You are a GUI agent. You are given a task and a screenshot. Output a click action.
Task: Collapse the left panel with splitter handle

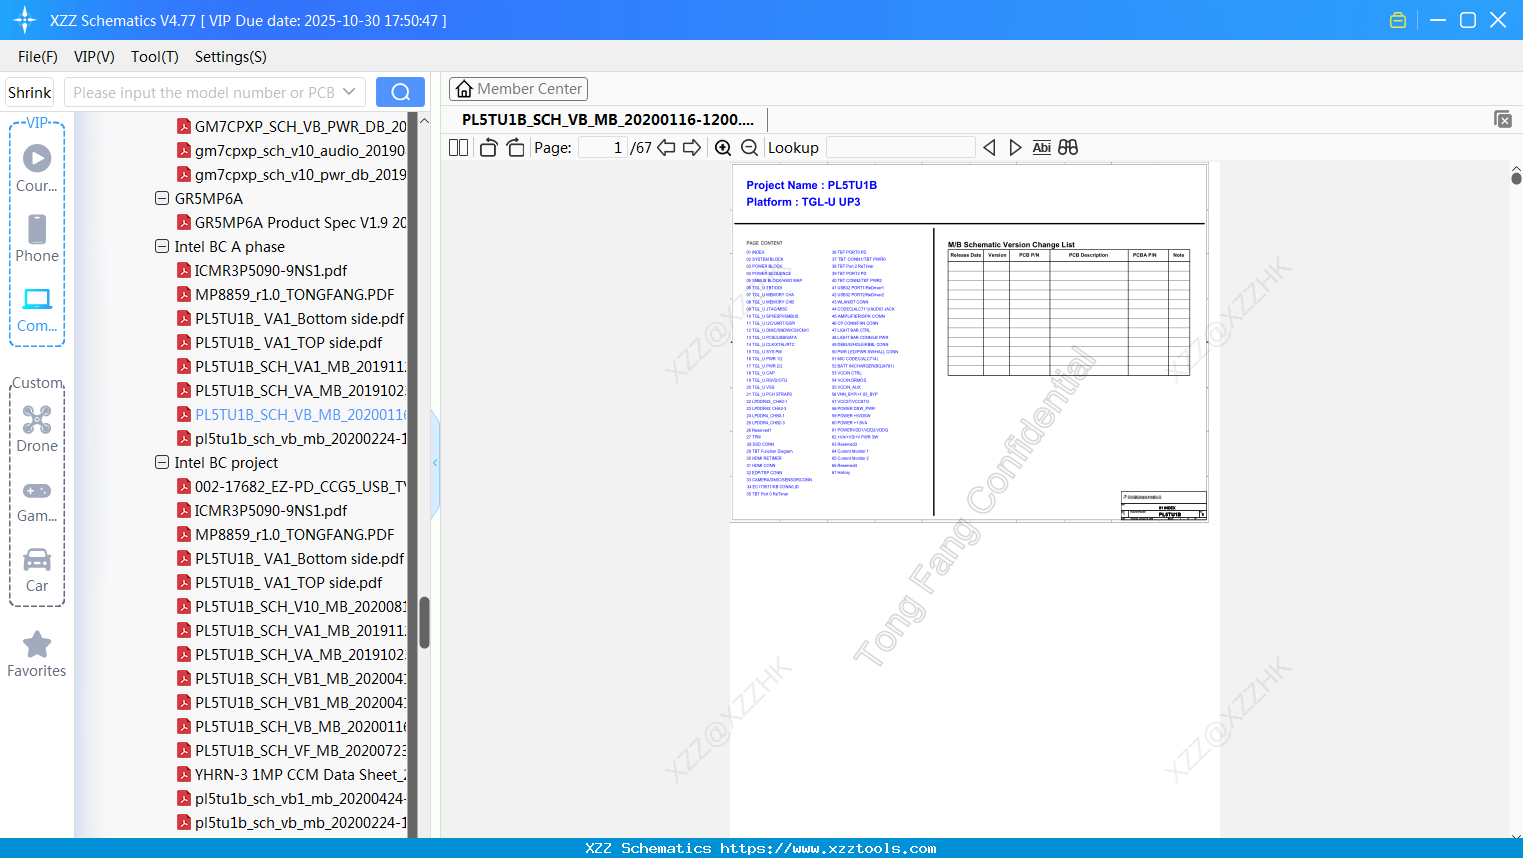[435, 463]
